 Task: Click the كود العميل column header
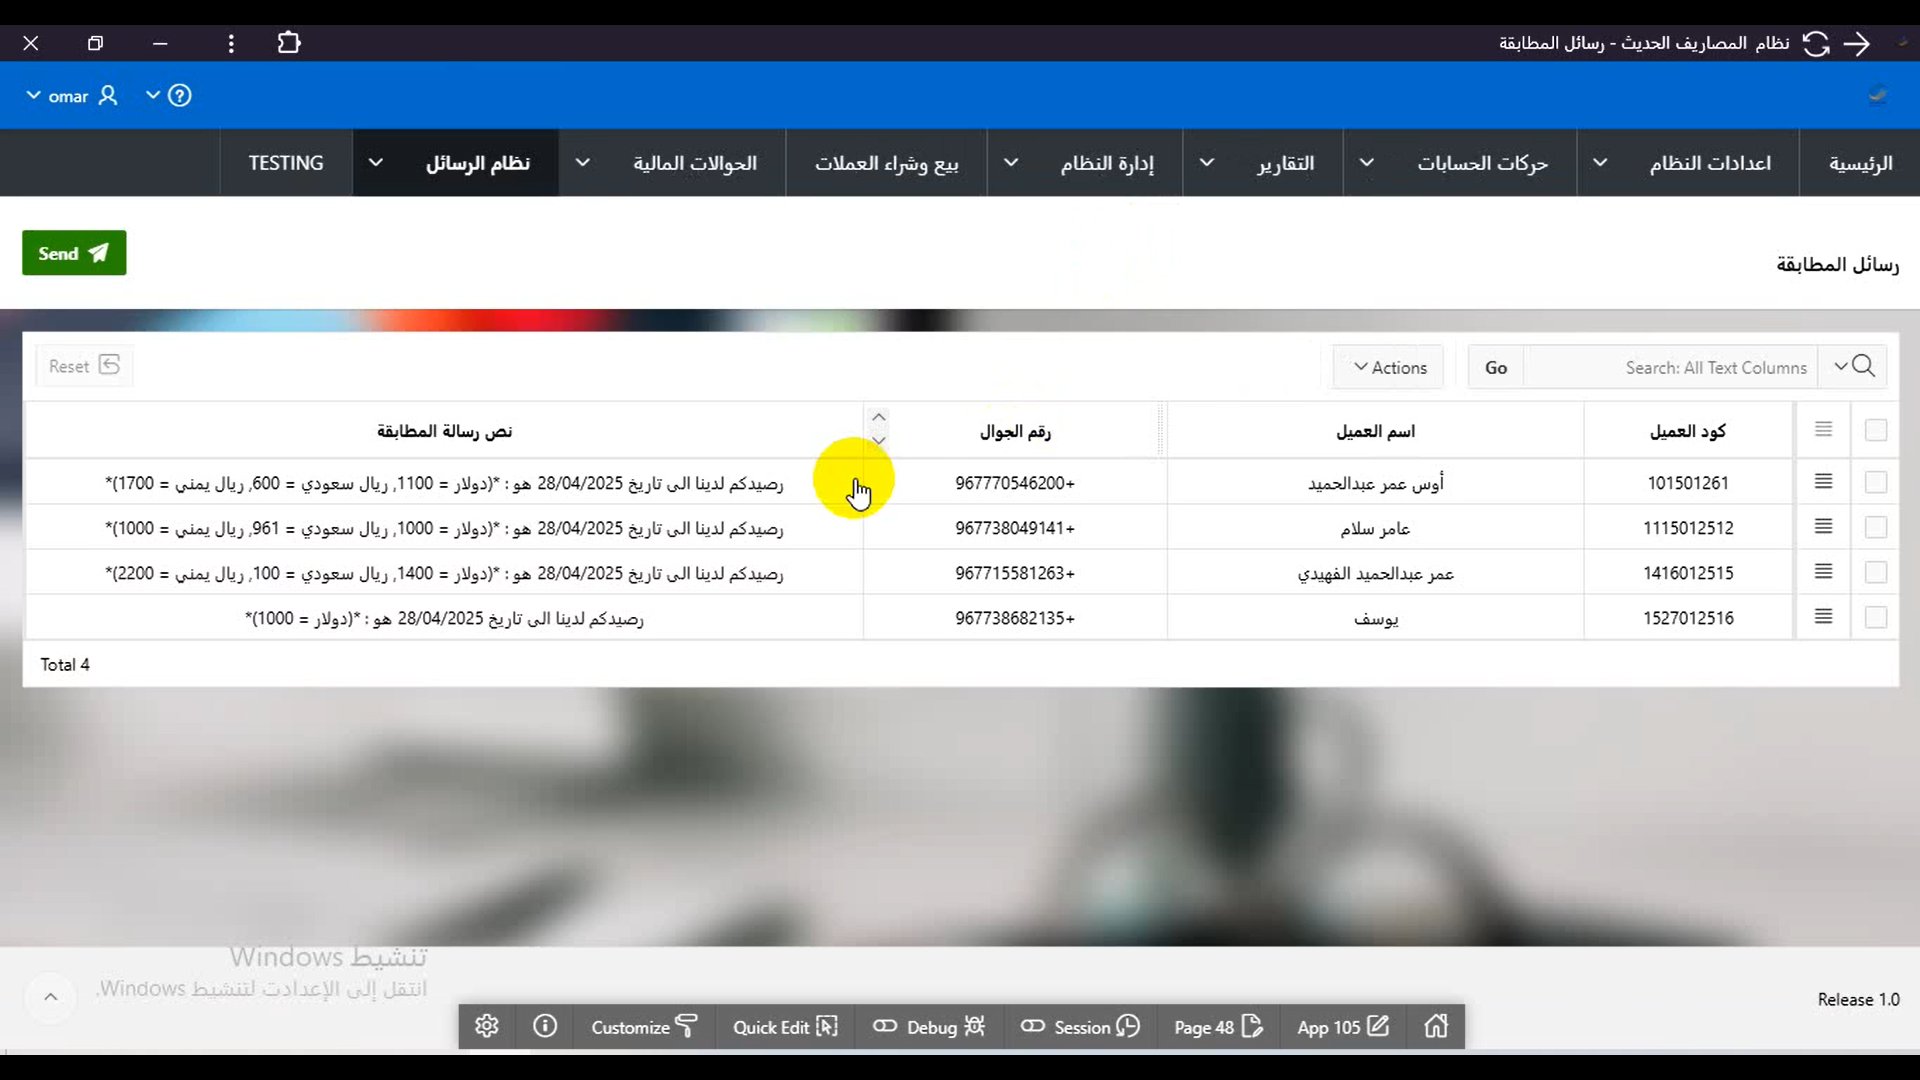click(x=1687, y=431)
